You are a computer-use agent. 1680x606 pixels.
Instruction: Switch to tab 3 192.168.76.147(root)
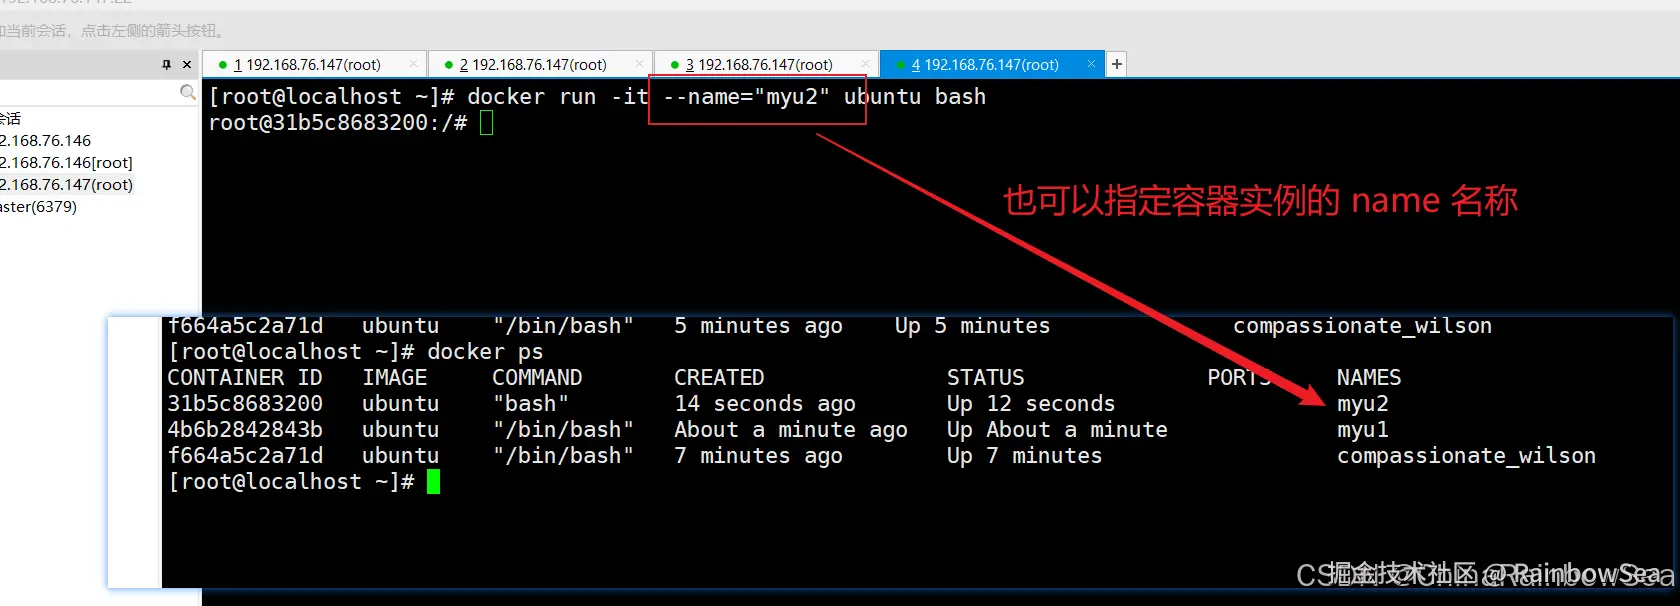pos(766,64)
